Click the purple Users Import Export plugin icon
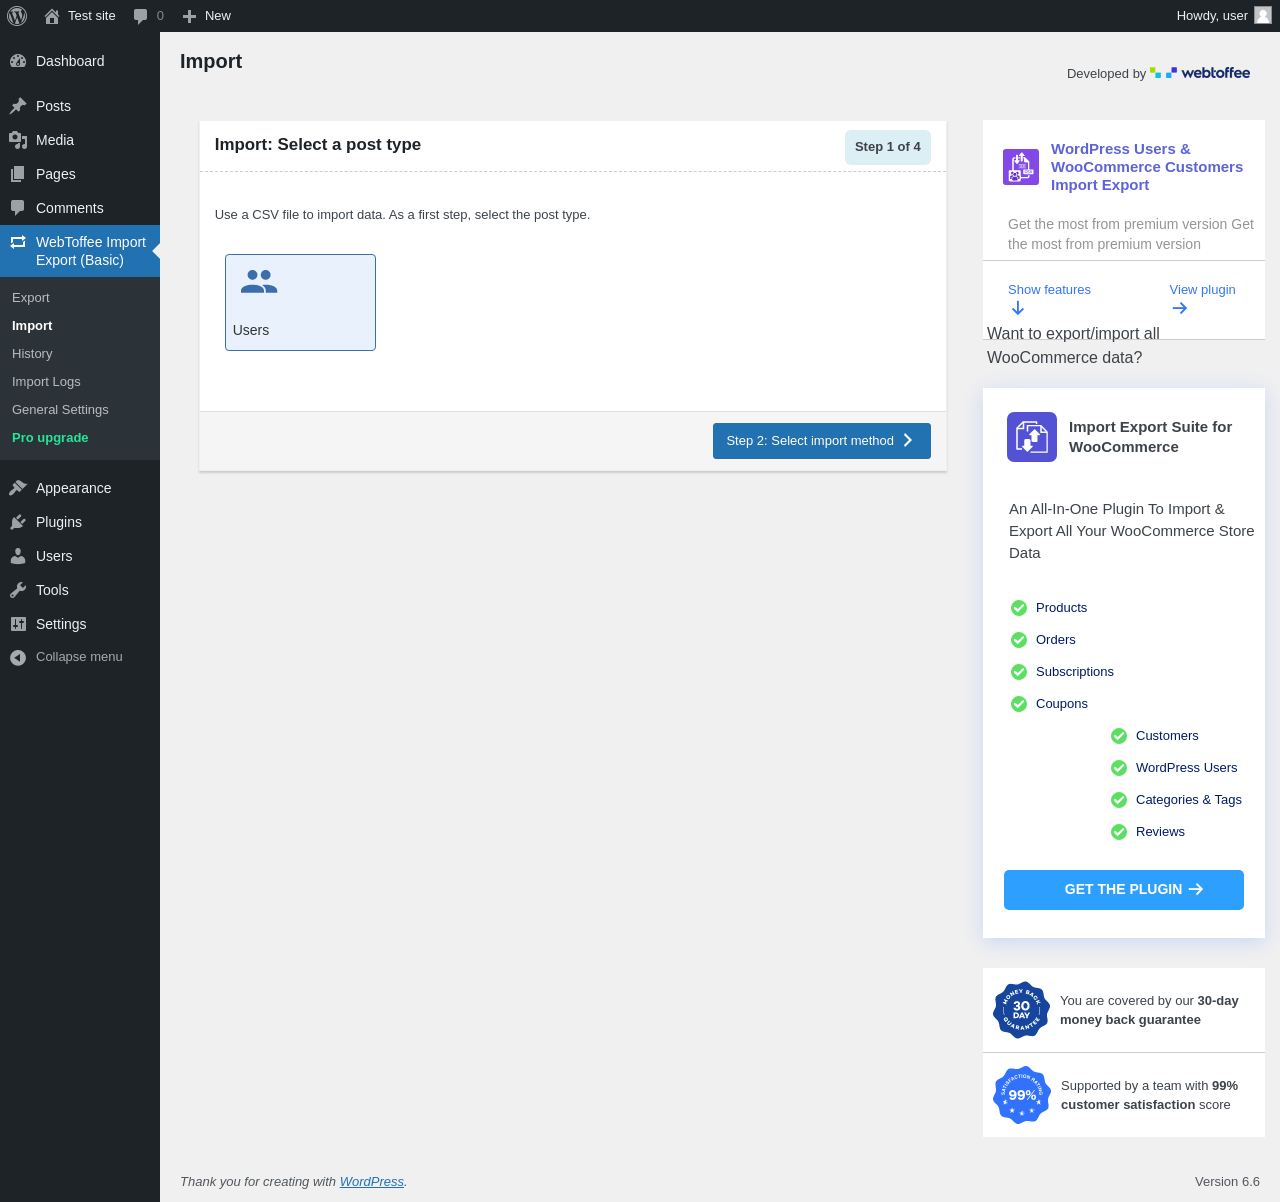 pos(1021,167)
